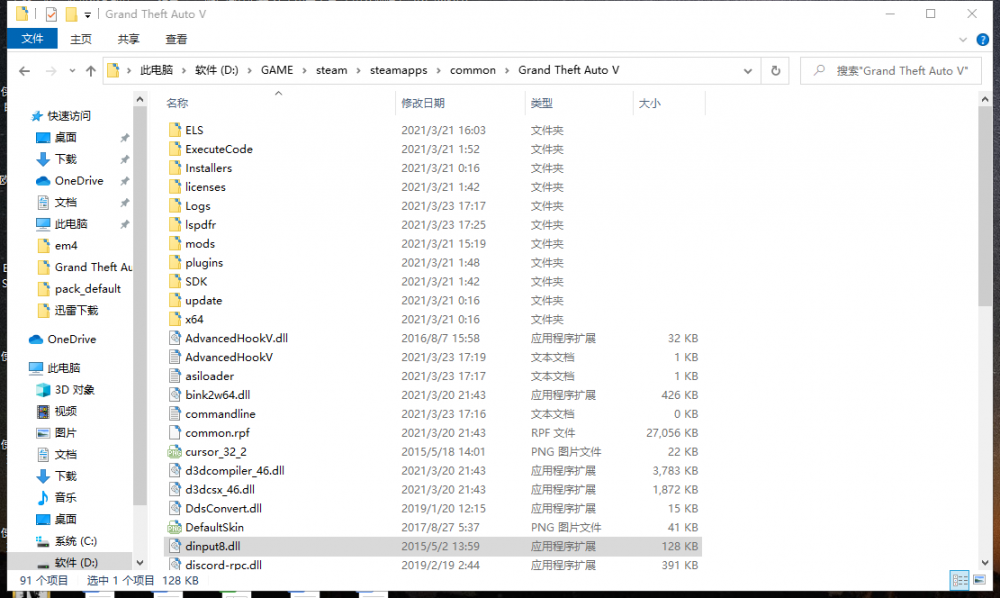This screenshot has width=1000, height=598.
Task: Click the Back navigation arrow
Action: click(x=24, y=71)
